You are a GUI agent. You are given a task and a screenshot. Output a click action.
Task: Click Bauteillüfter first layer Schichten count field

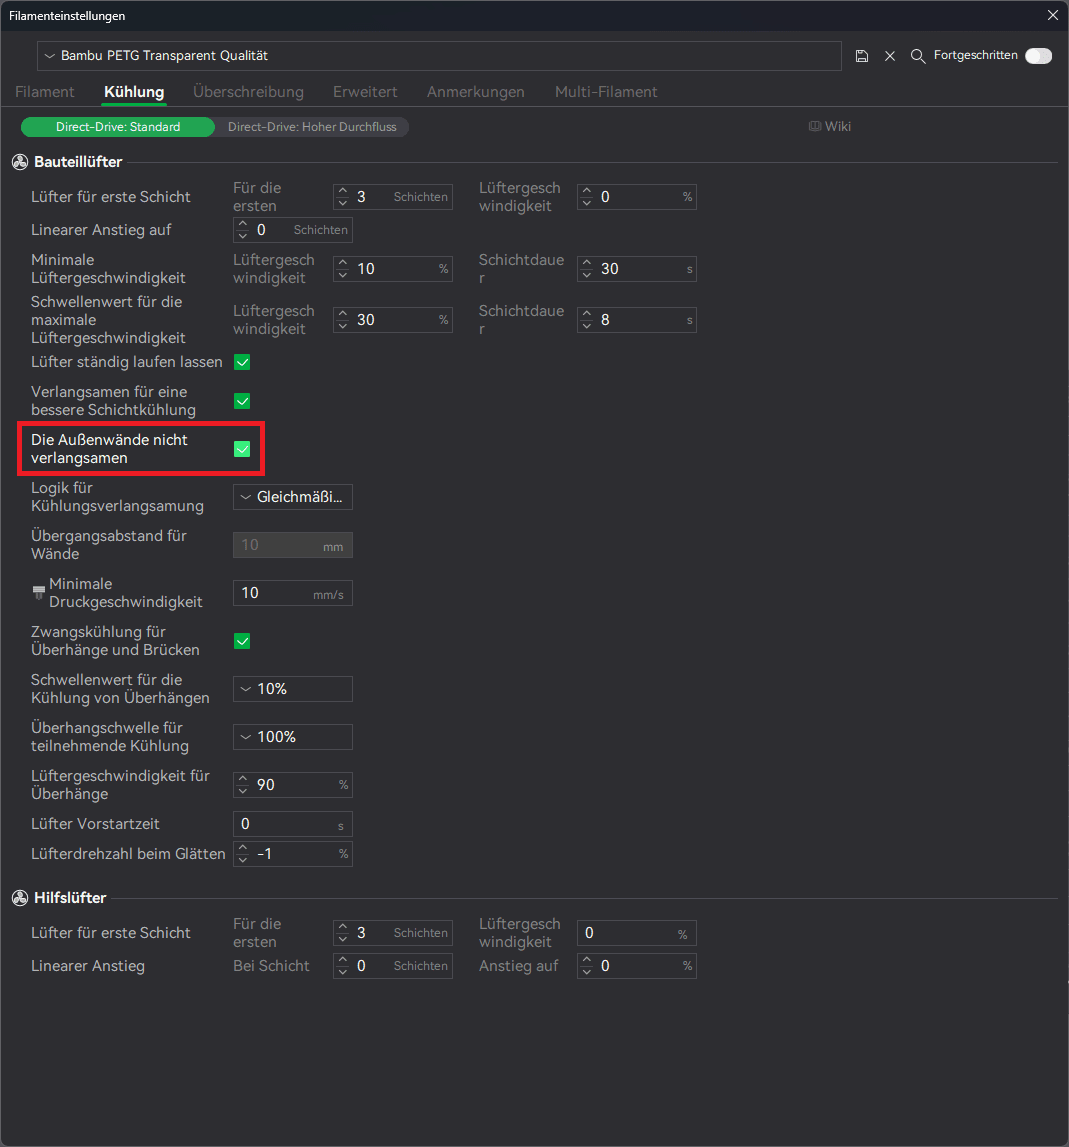coord(393,198)
